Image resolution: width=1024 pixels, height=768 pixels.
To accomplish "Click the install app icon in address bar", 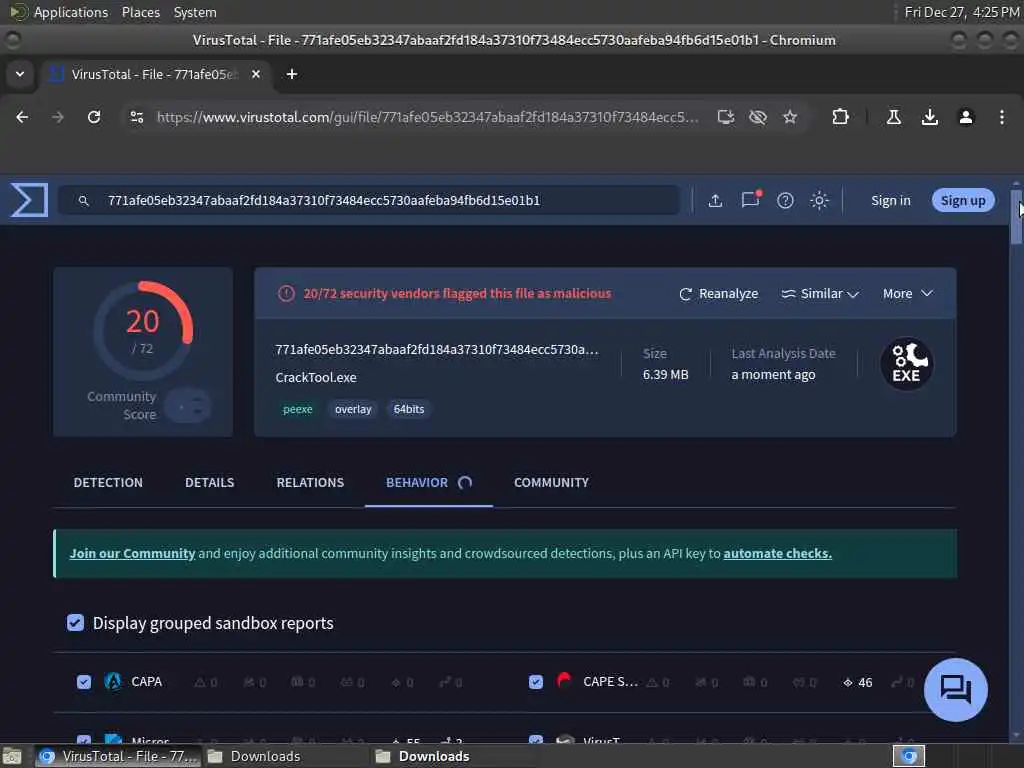I will pos(726,117).
